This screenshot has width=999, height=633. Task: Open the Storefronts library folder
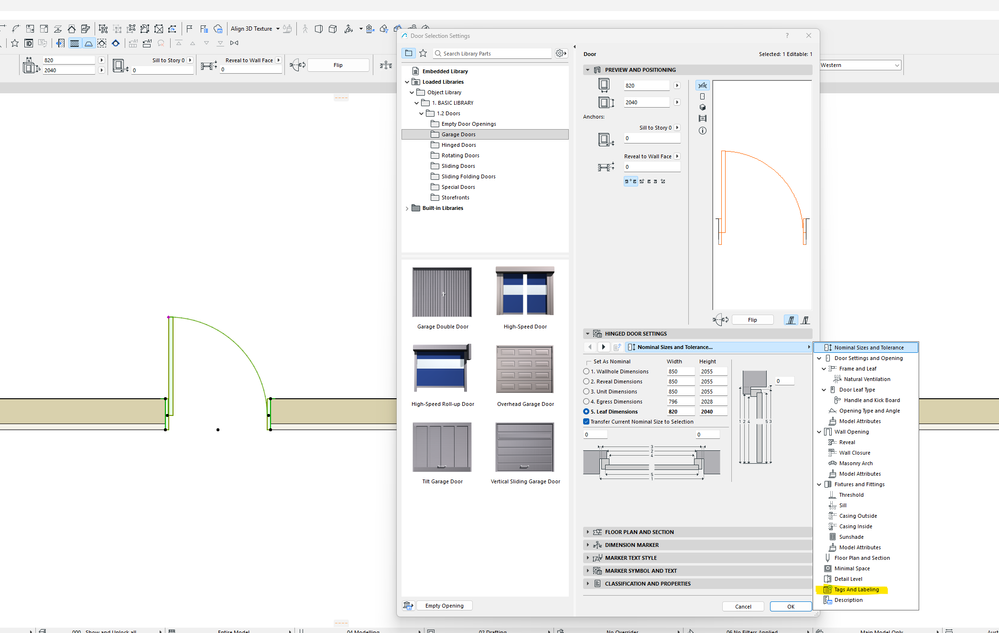(455, 197)
